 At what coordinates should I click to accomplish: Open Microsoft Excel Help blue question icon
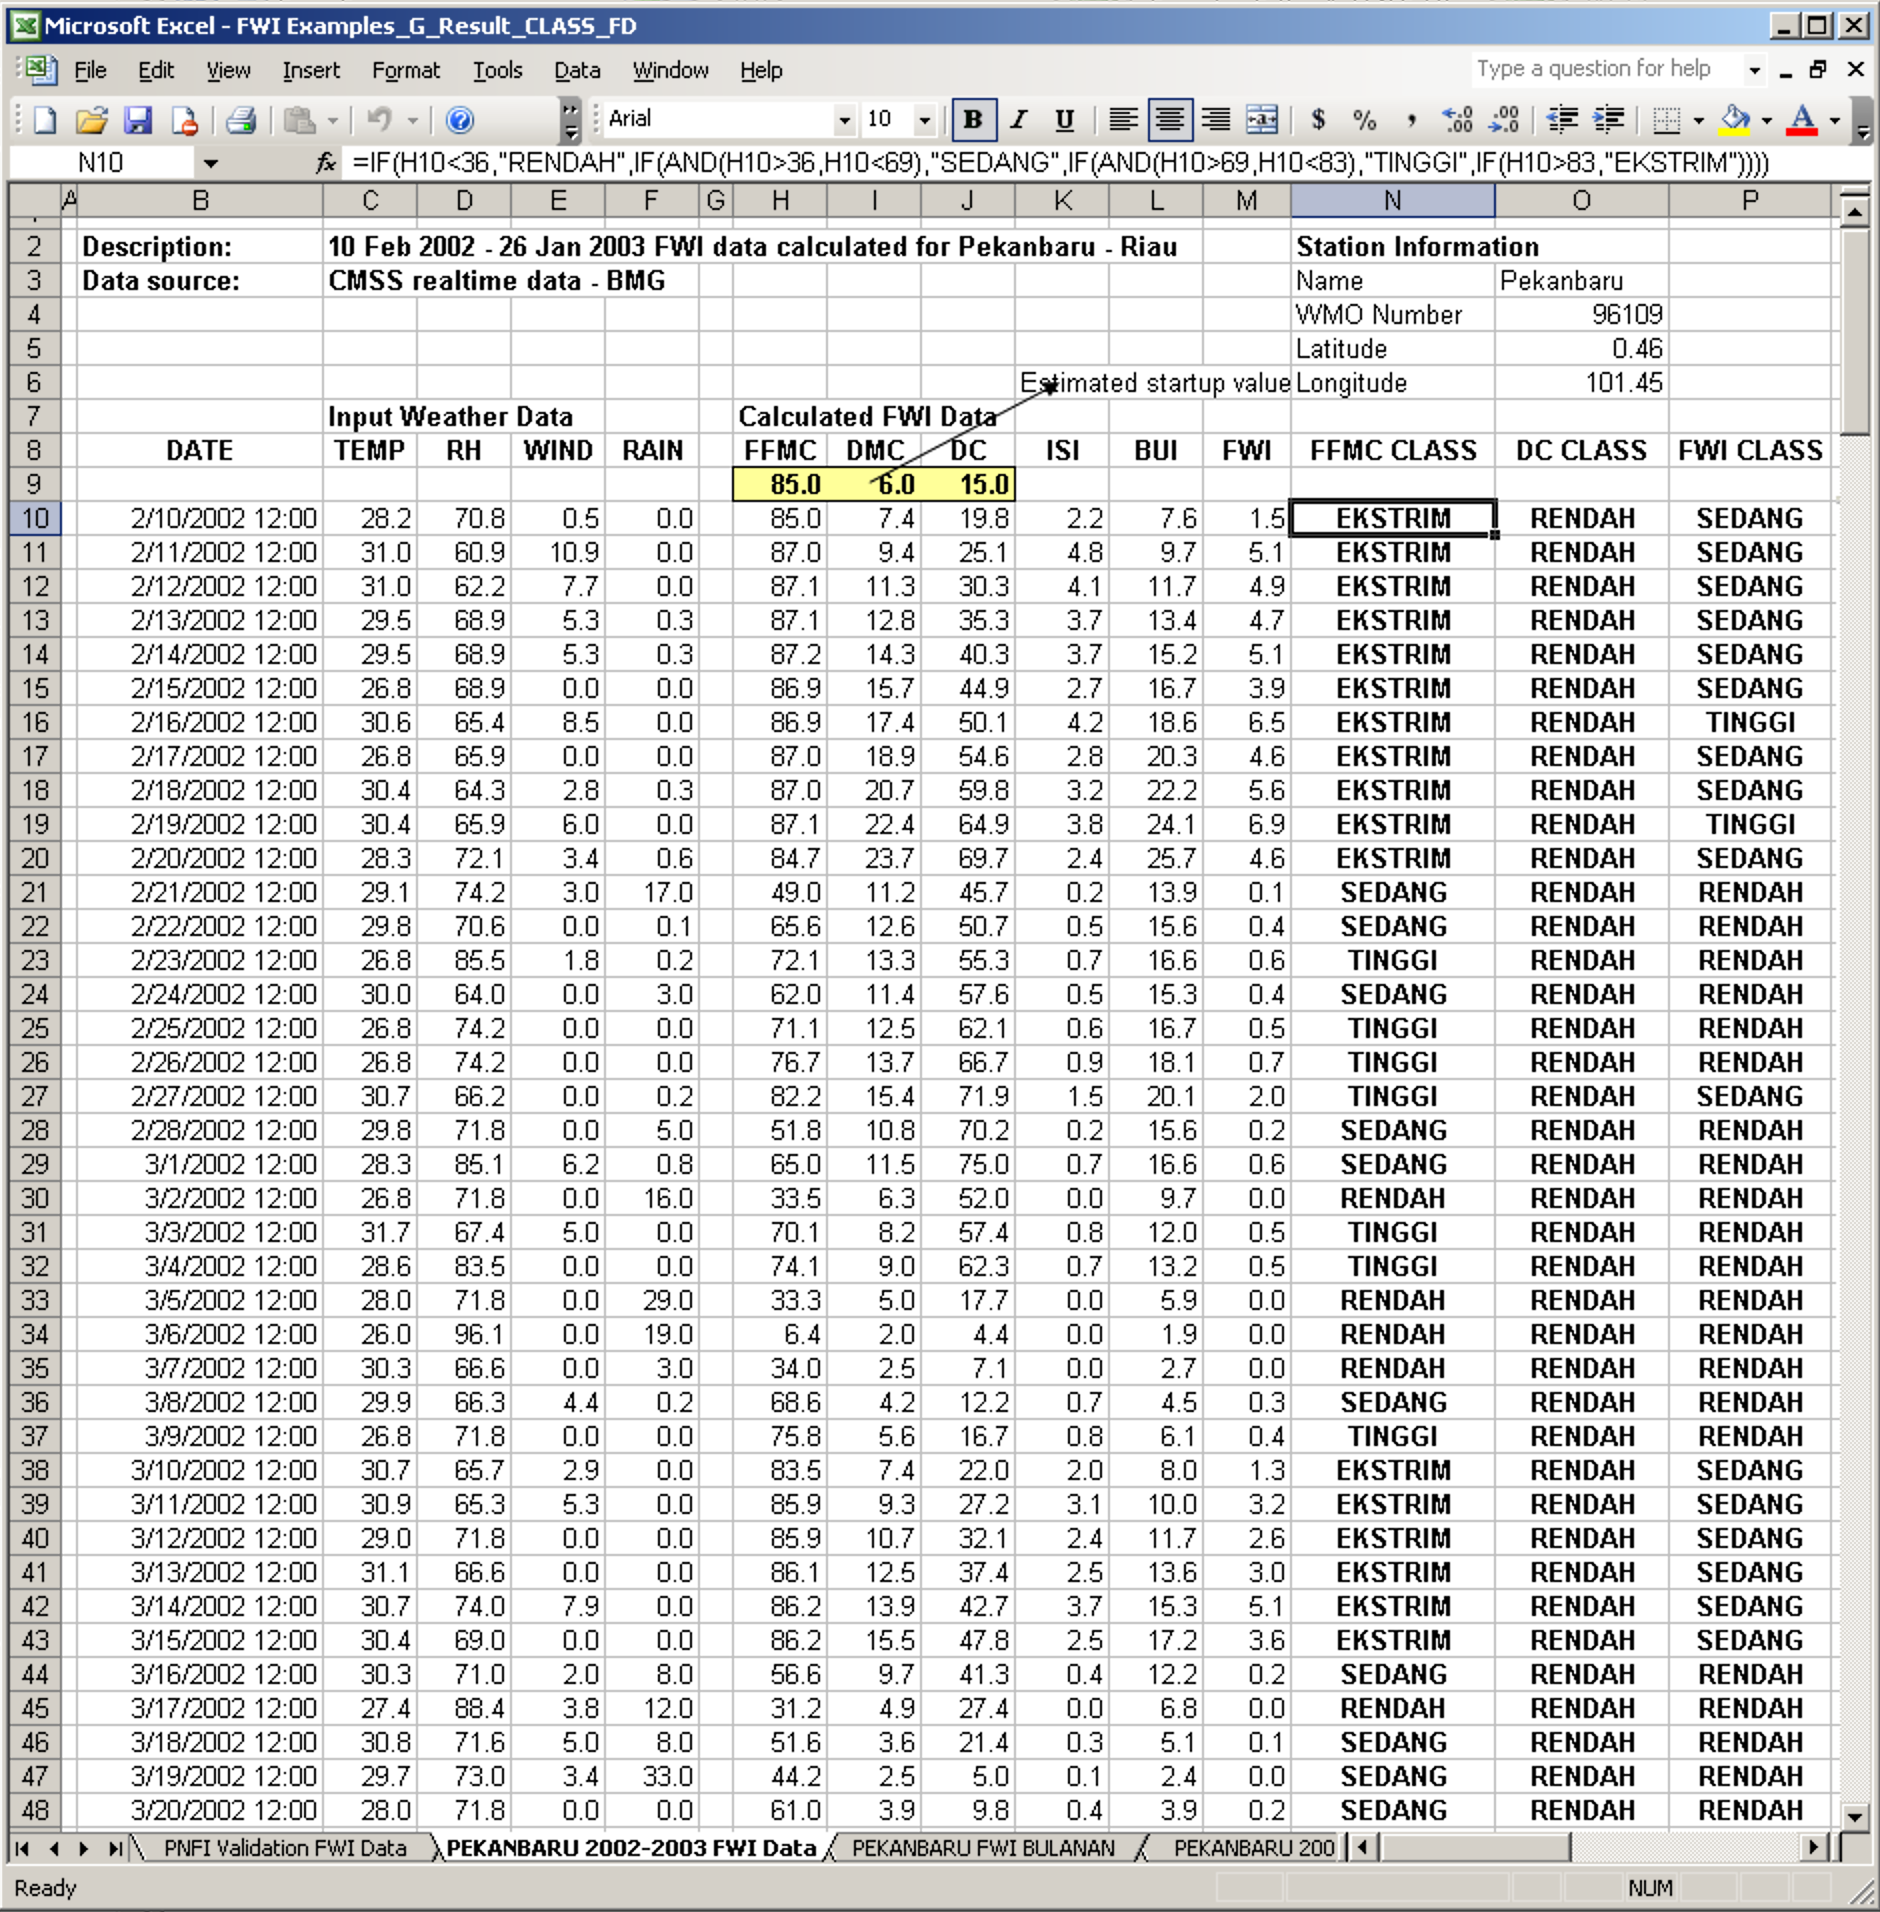pyautogui.click(x=459, y=120)
